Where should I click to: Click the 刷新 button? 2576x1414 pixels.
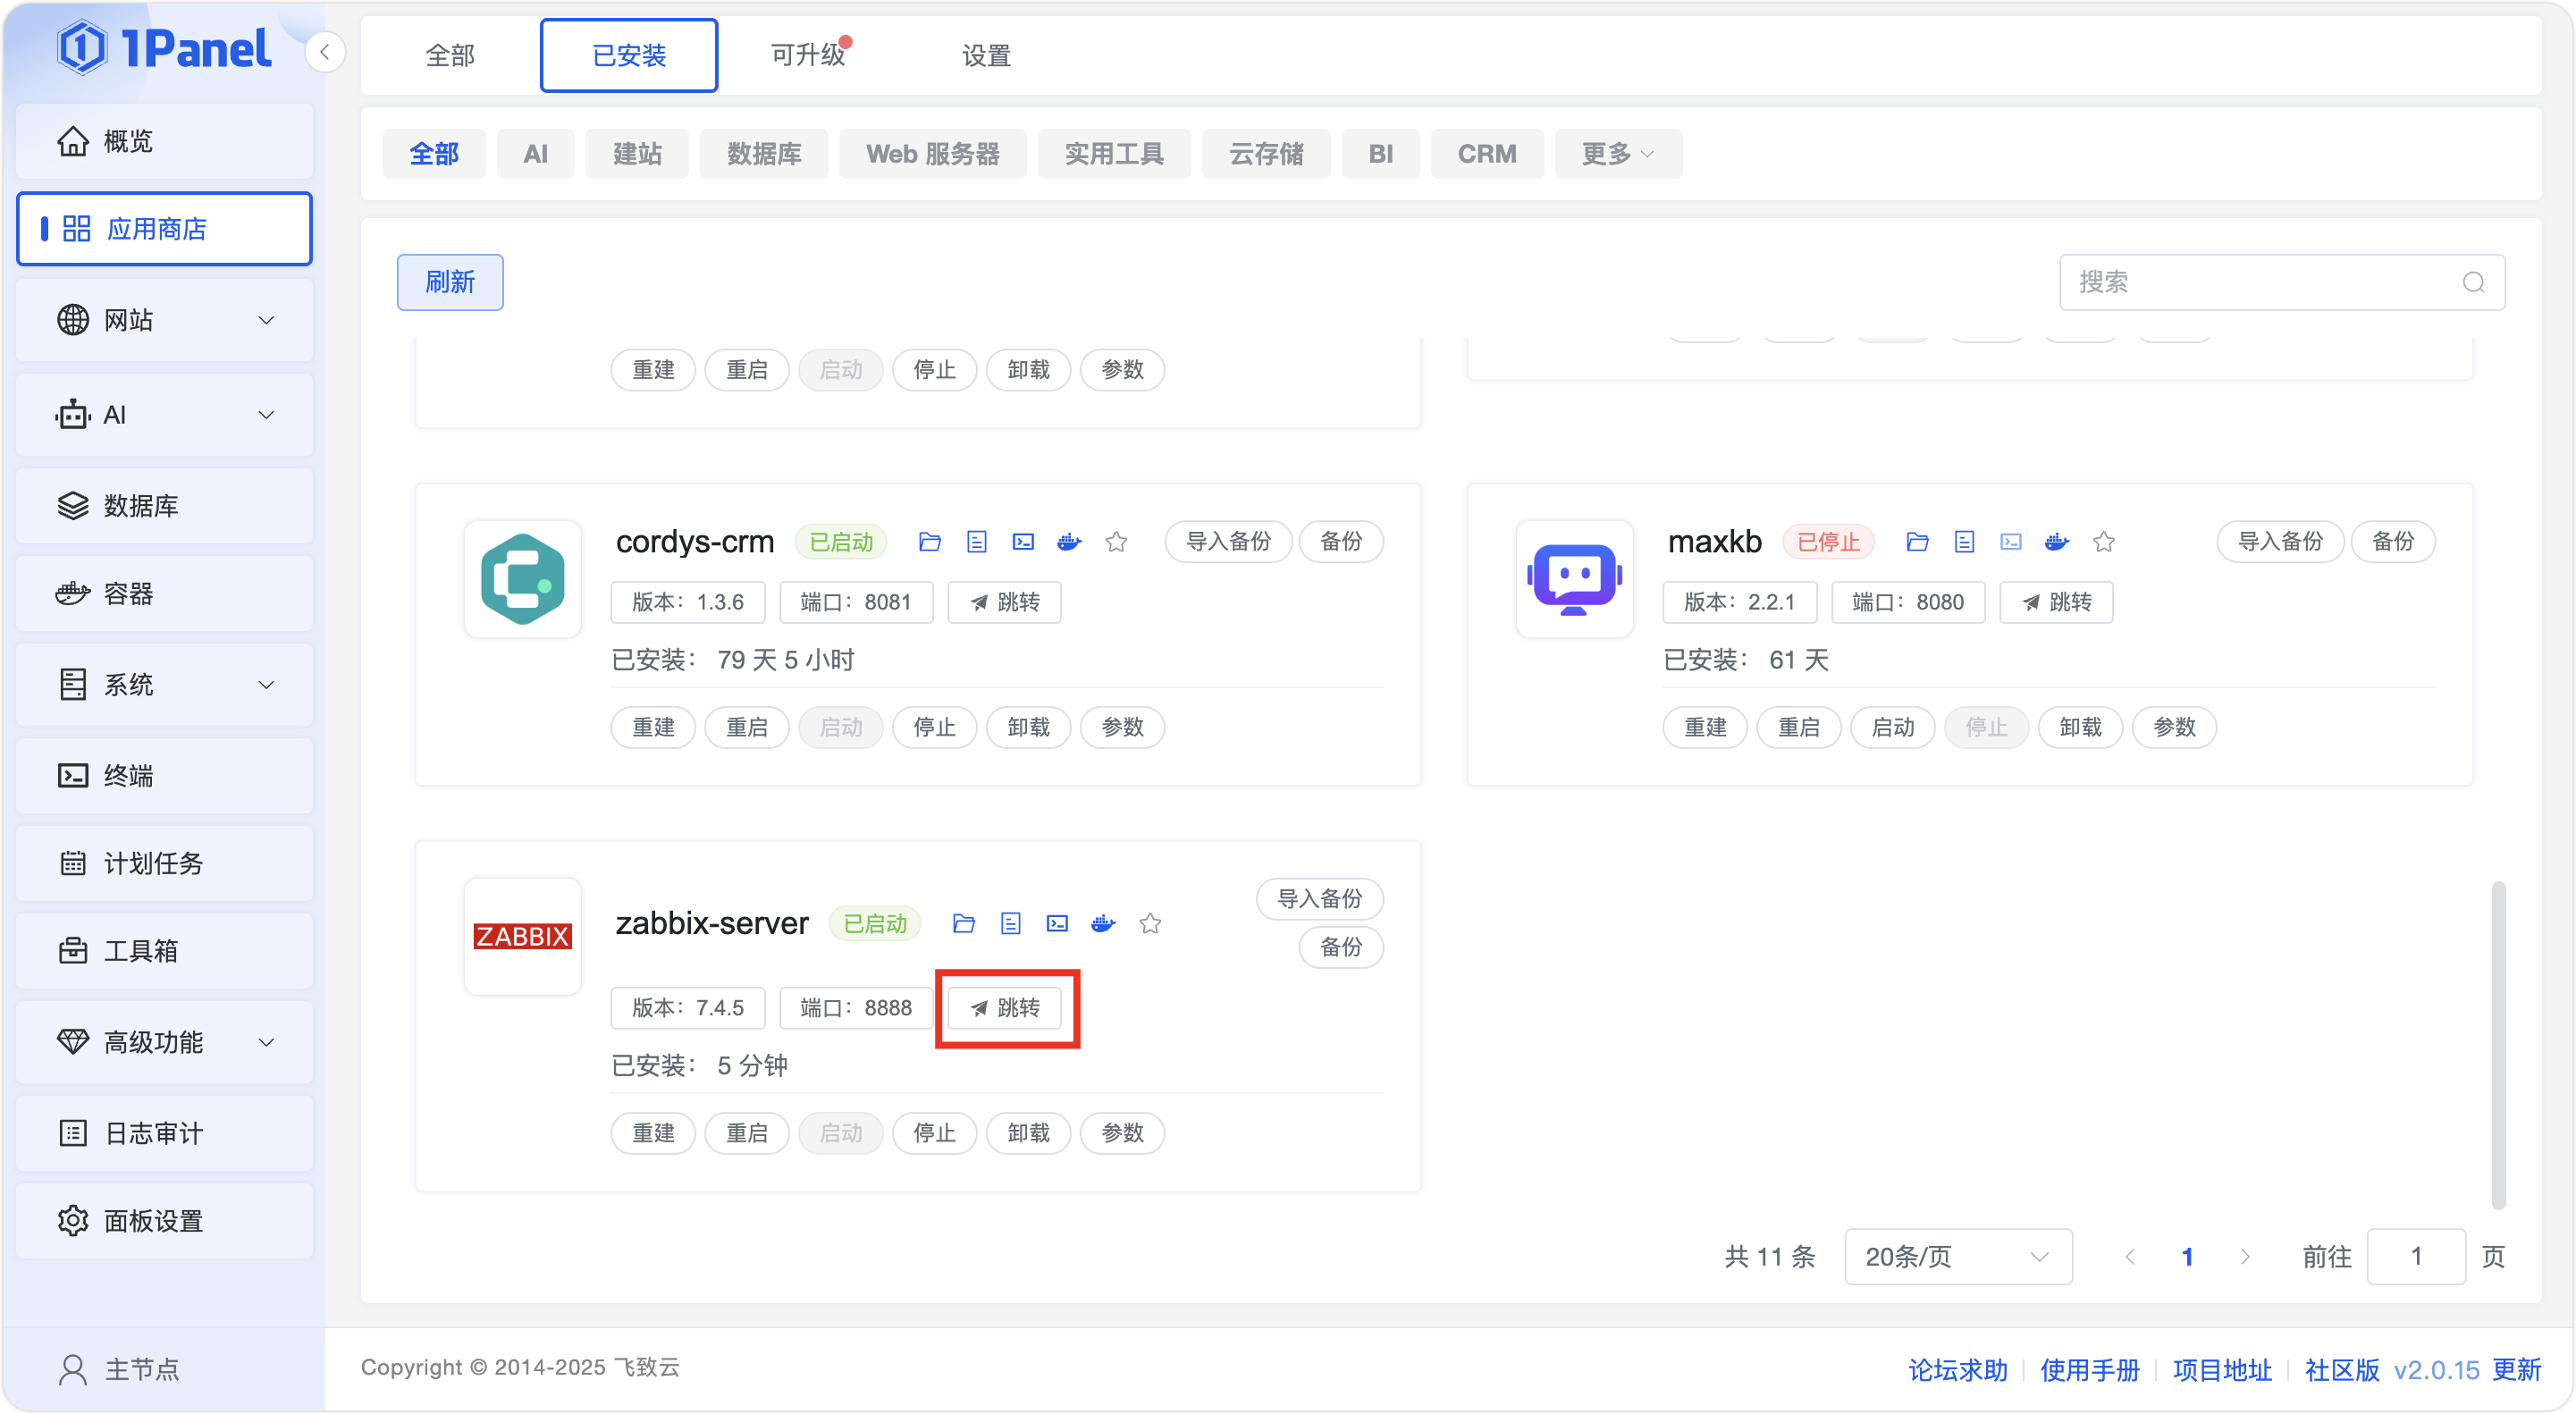click(x=450, y=282)
